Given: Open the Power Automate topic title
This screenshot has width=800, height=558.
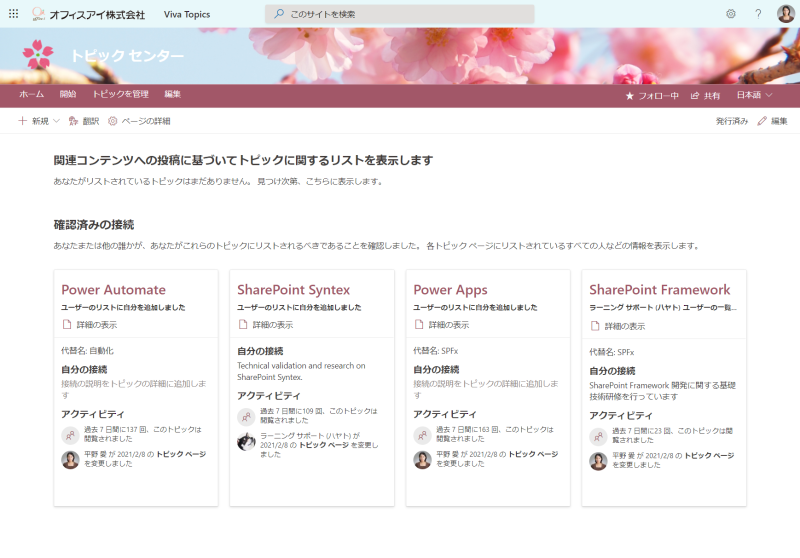Looking at the screenshot, I should click(113, 290).
